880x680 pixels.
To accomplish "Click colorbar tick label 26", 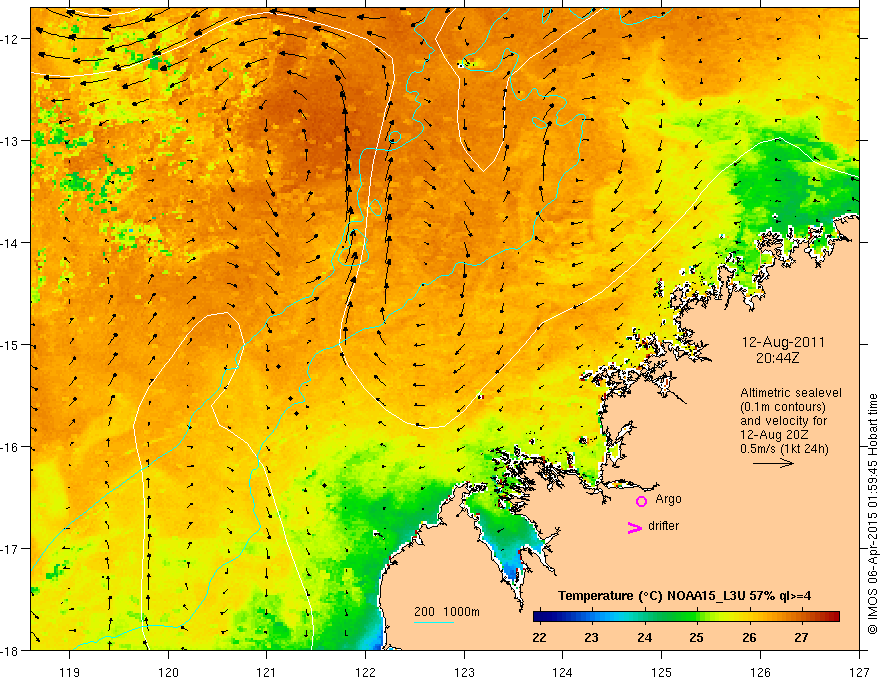I will click(749, 637).
